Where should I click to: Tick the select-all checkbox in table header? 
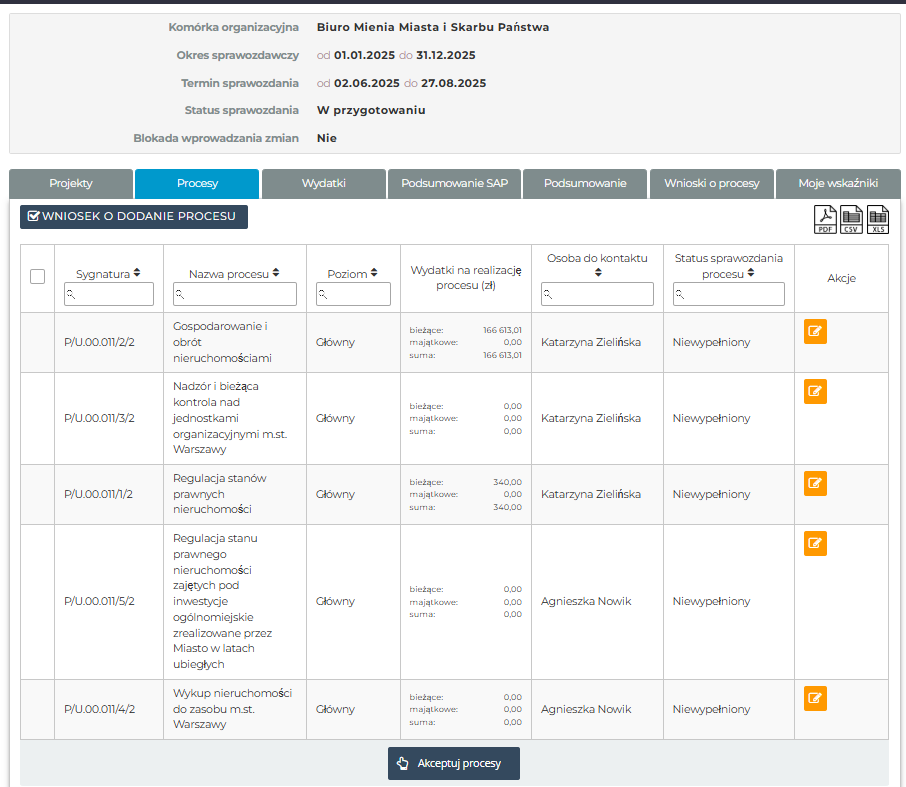coord(38,277)
